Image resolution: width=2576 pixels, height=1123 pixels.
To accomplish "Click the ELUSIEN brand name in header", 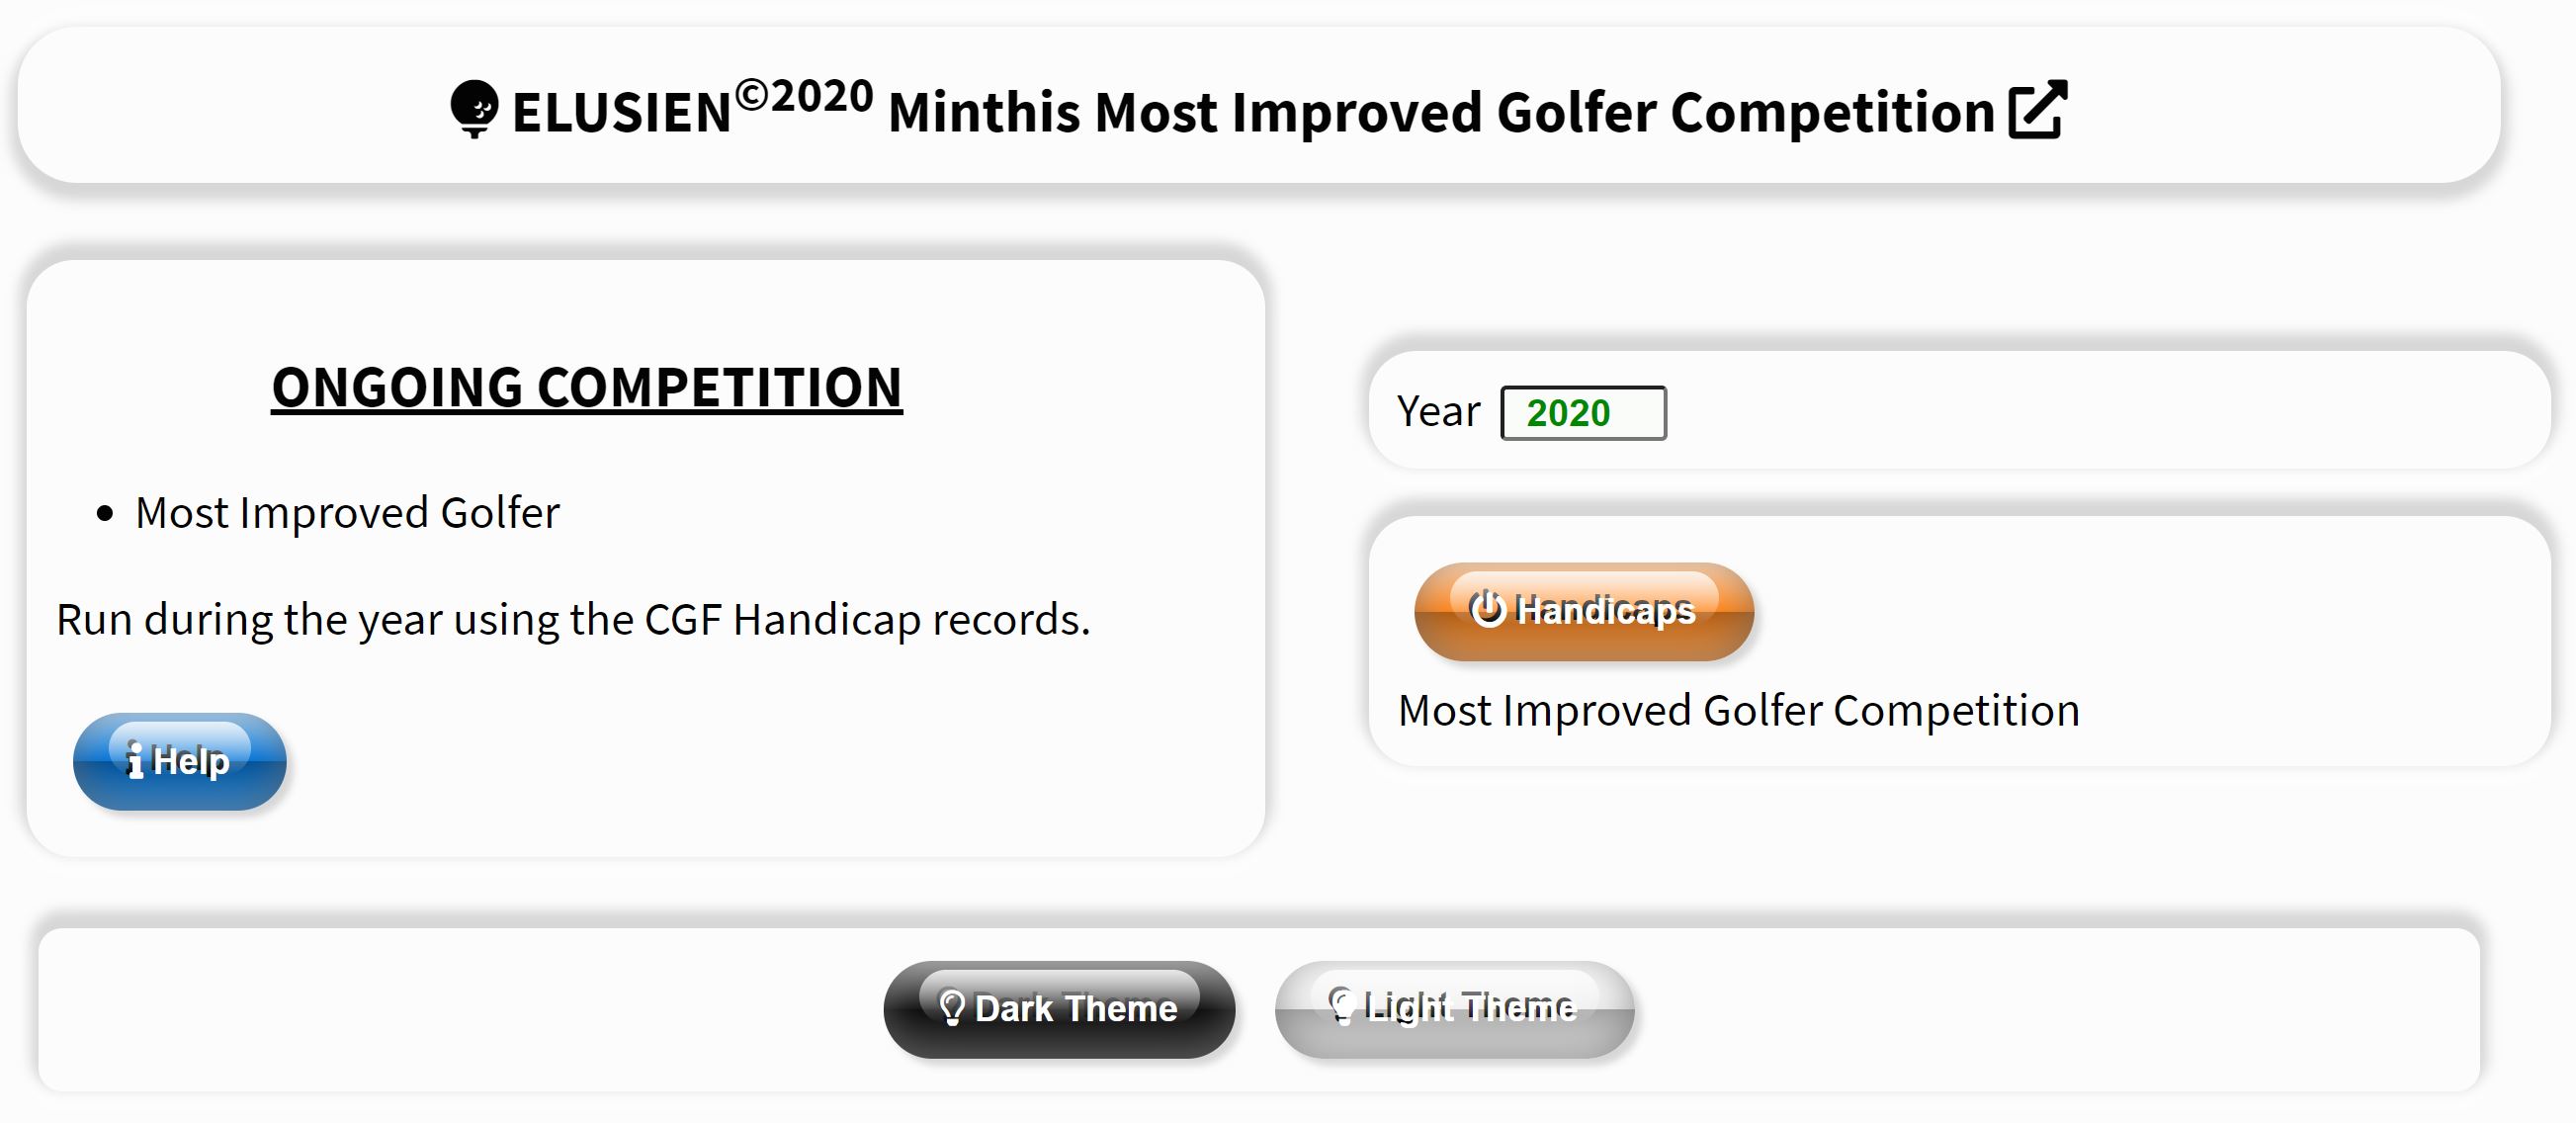I will tap(621, 112).
